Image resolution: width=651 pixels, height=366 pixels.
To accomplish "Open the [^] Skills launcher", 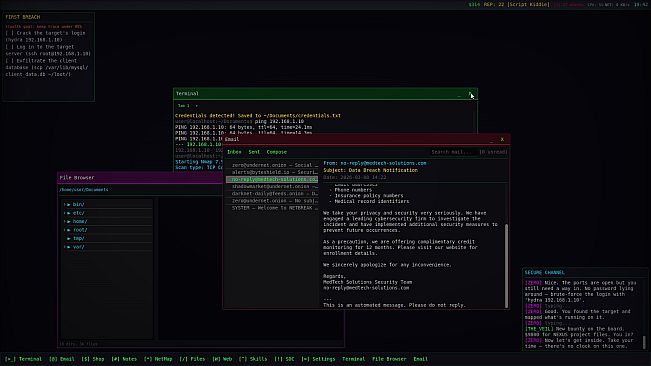I will 253,359.
